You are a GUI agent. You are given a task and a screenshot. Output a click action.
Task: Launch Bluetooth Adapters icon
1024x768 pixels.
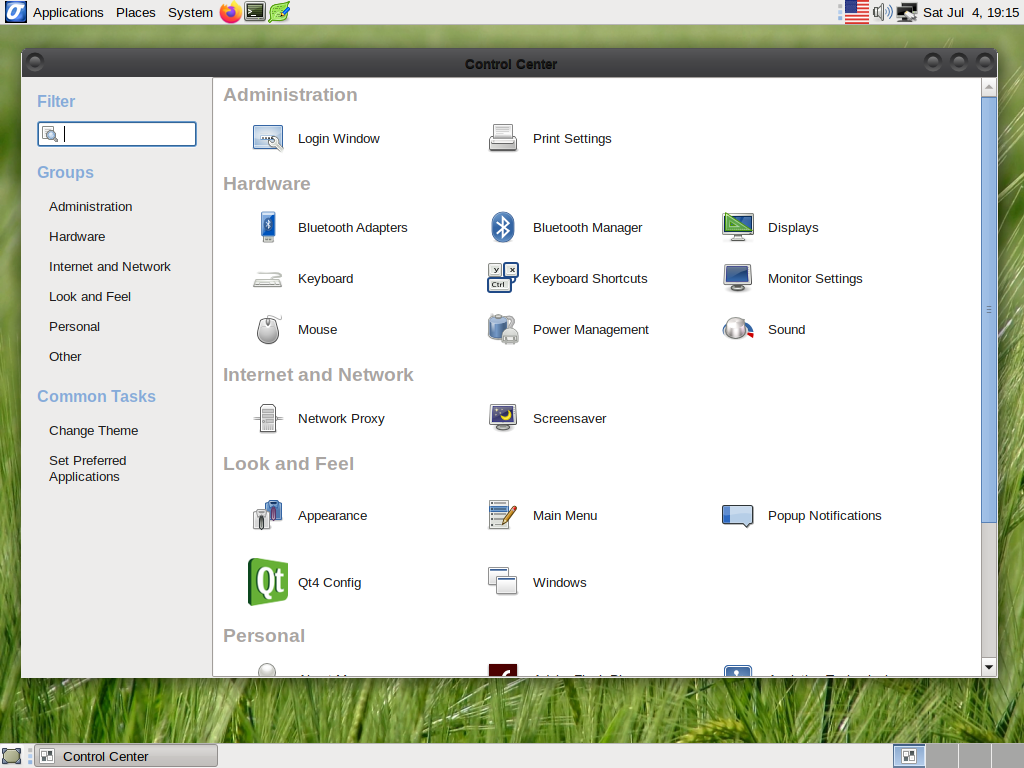[x=268, y=227]
